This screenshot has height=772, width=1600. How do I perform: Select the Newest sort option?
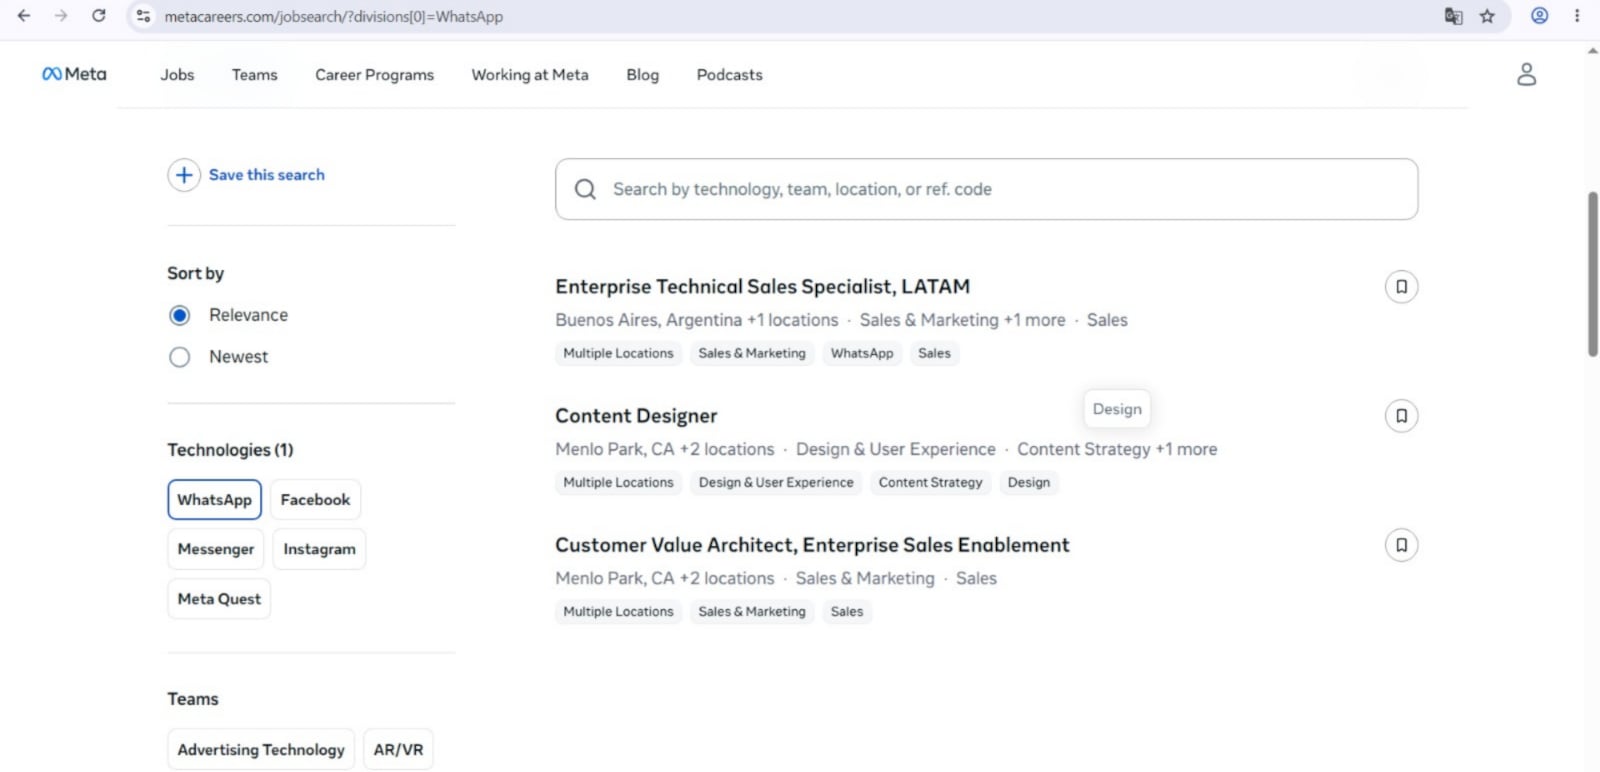click(179, 357)
